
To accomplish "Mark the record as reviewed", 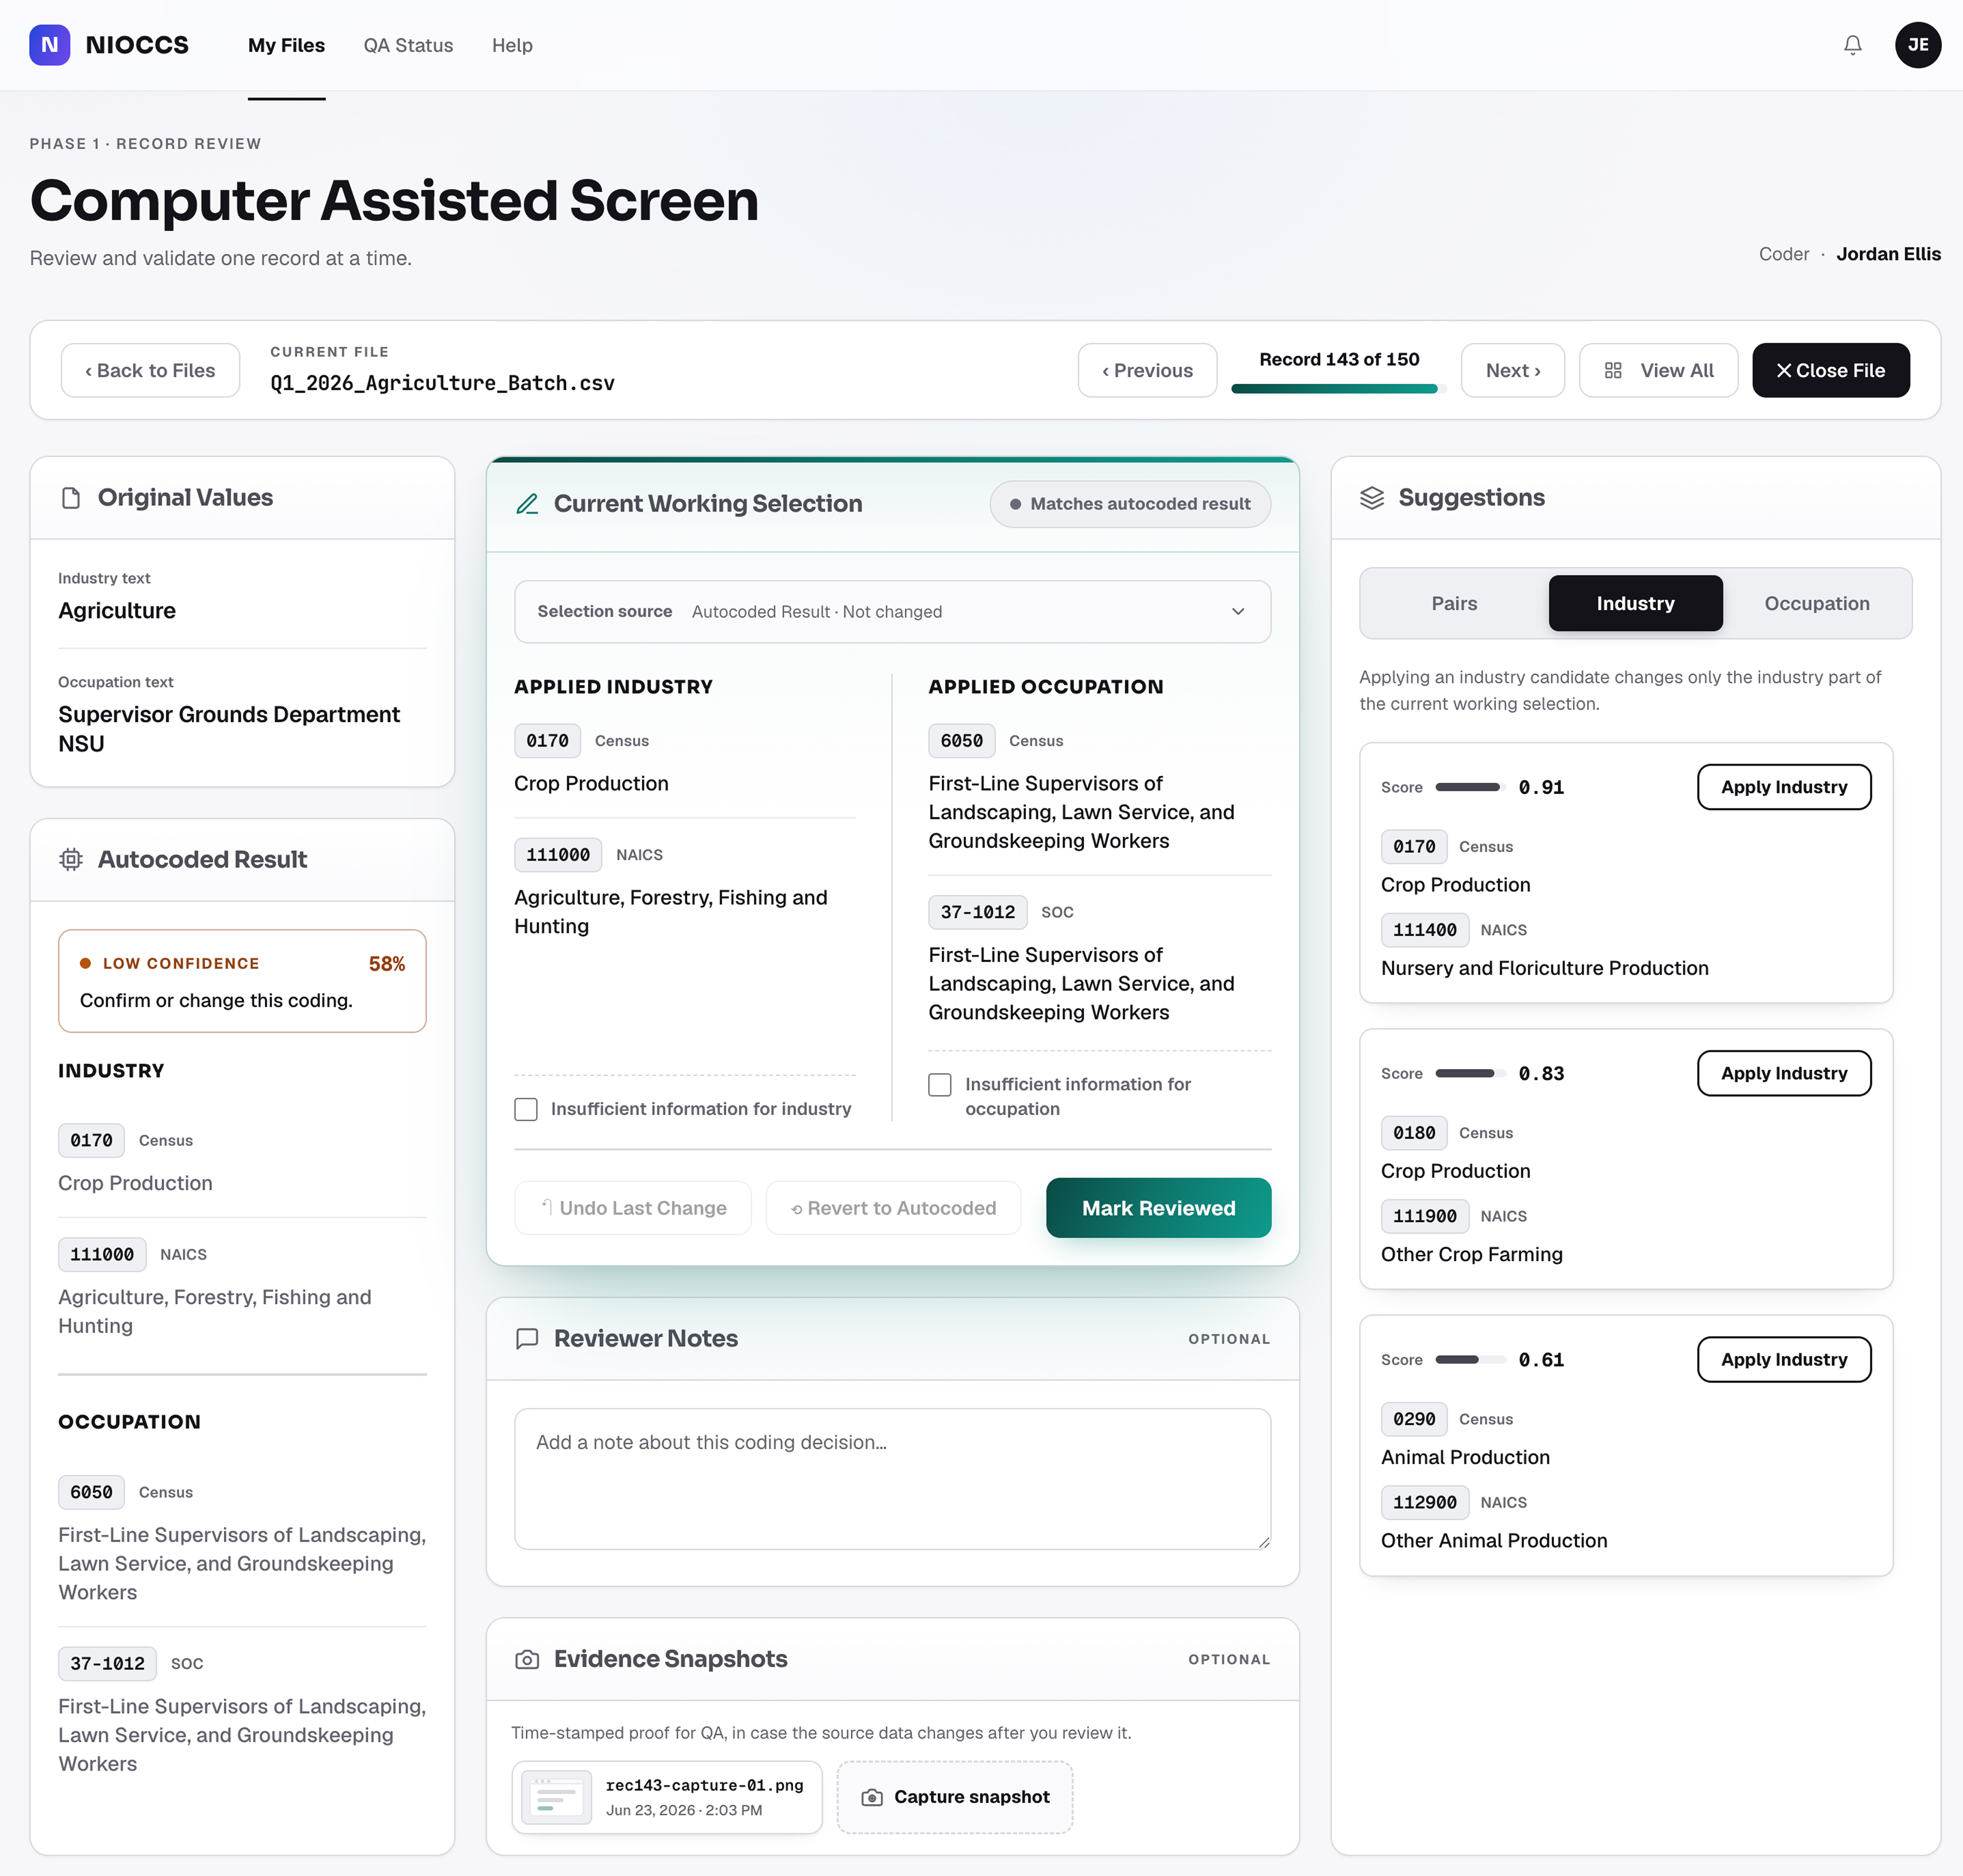I will click(1158, 1208).
